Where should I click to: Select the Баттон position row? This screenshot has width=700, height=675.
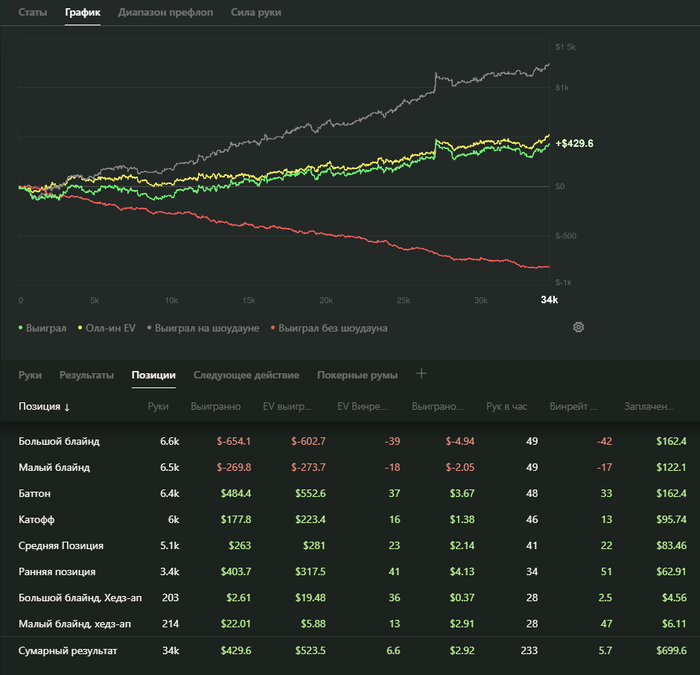click(350, 494)
